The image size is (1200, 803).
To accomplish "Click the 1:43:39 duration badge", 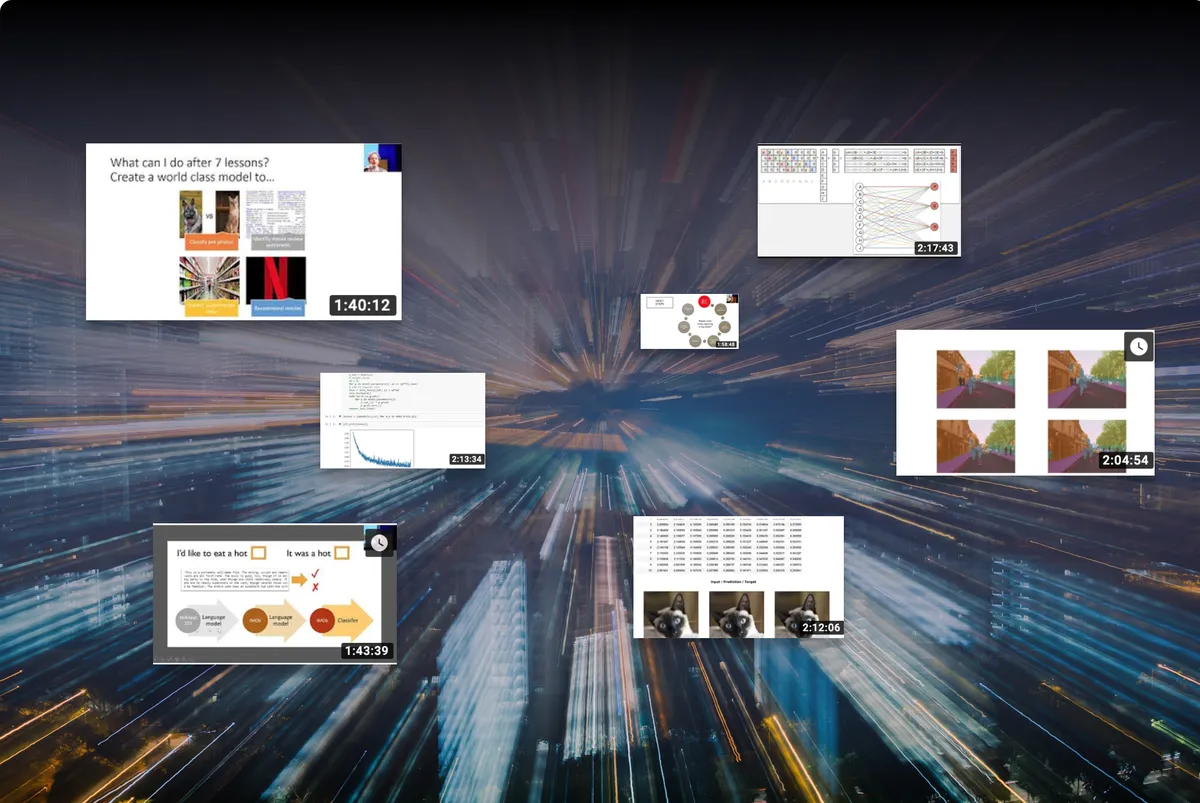I will (367, 650).
